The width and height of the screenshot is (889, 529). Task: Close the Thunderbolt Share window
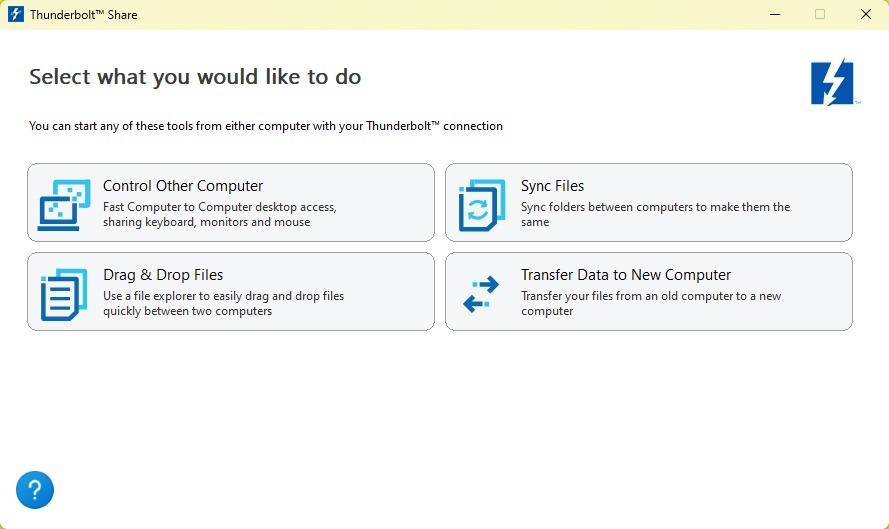(866, 14)
